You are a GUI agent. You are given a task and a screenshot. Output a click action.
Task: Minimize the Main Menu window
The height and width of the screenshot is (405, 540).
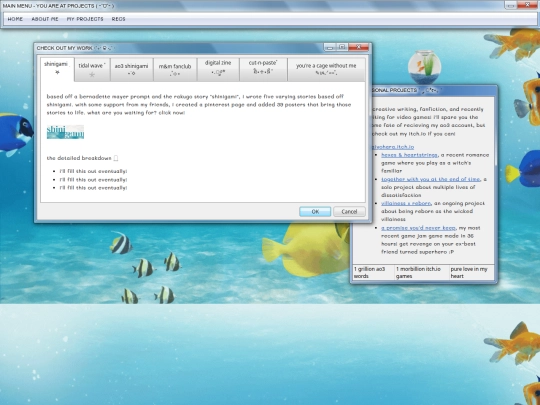click(x=511, y=5)
